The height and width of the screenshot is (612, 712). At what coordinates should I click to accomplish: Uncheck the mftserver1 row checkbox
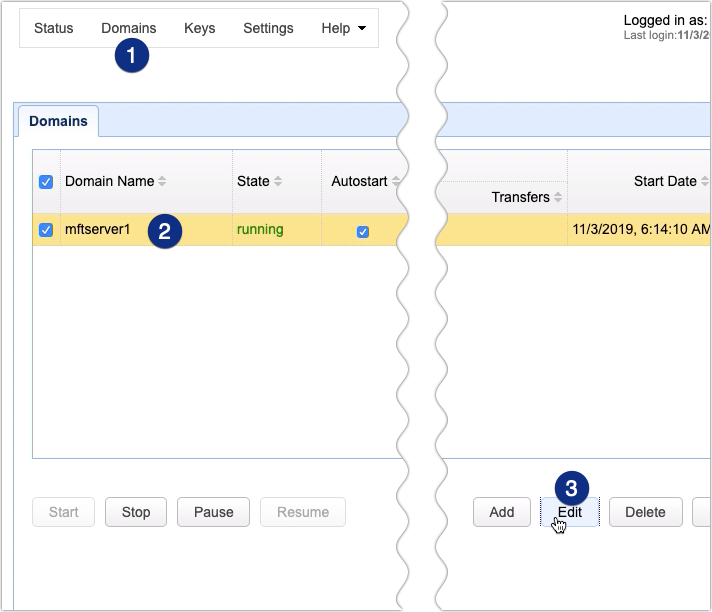46,230
